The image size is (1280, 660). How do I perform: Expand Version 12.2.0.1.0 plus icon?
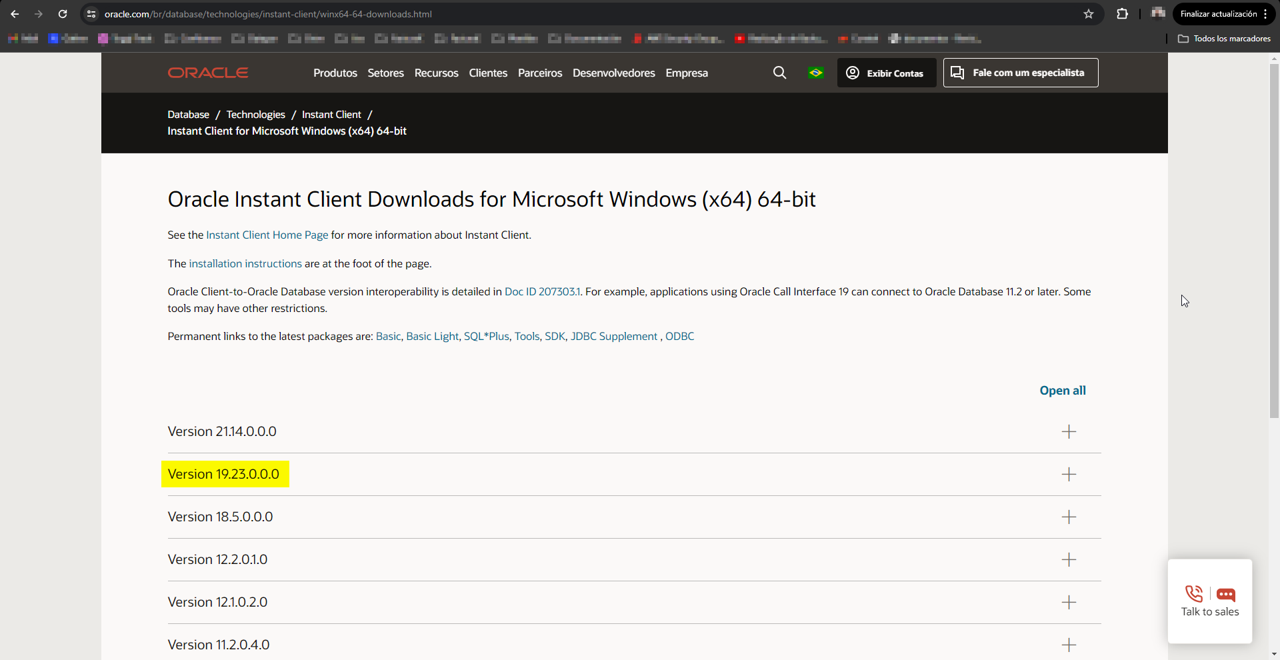[x=1069, y=560]
